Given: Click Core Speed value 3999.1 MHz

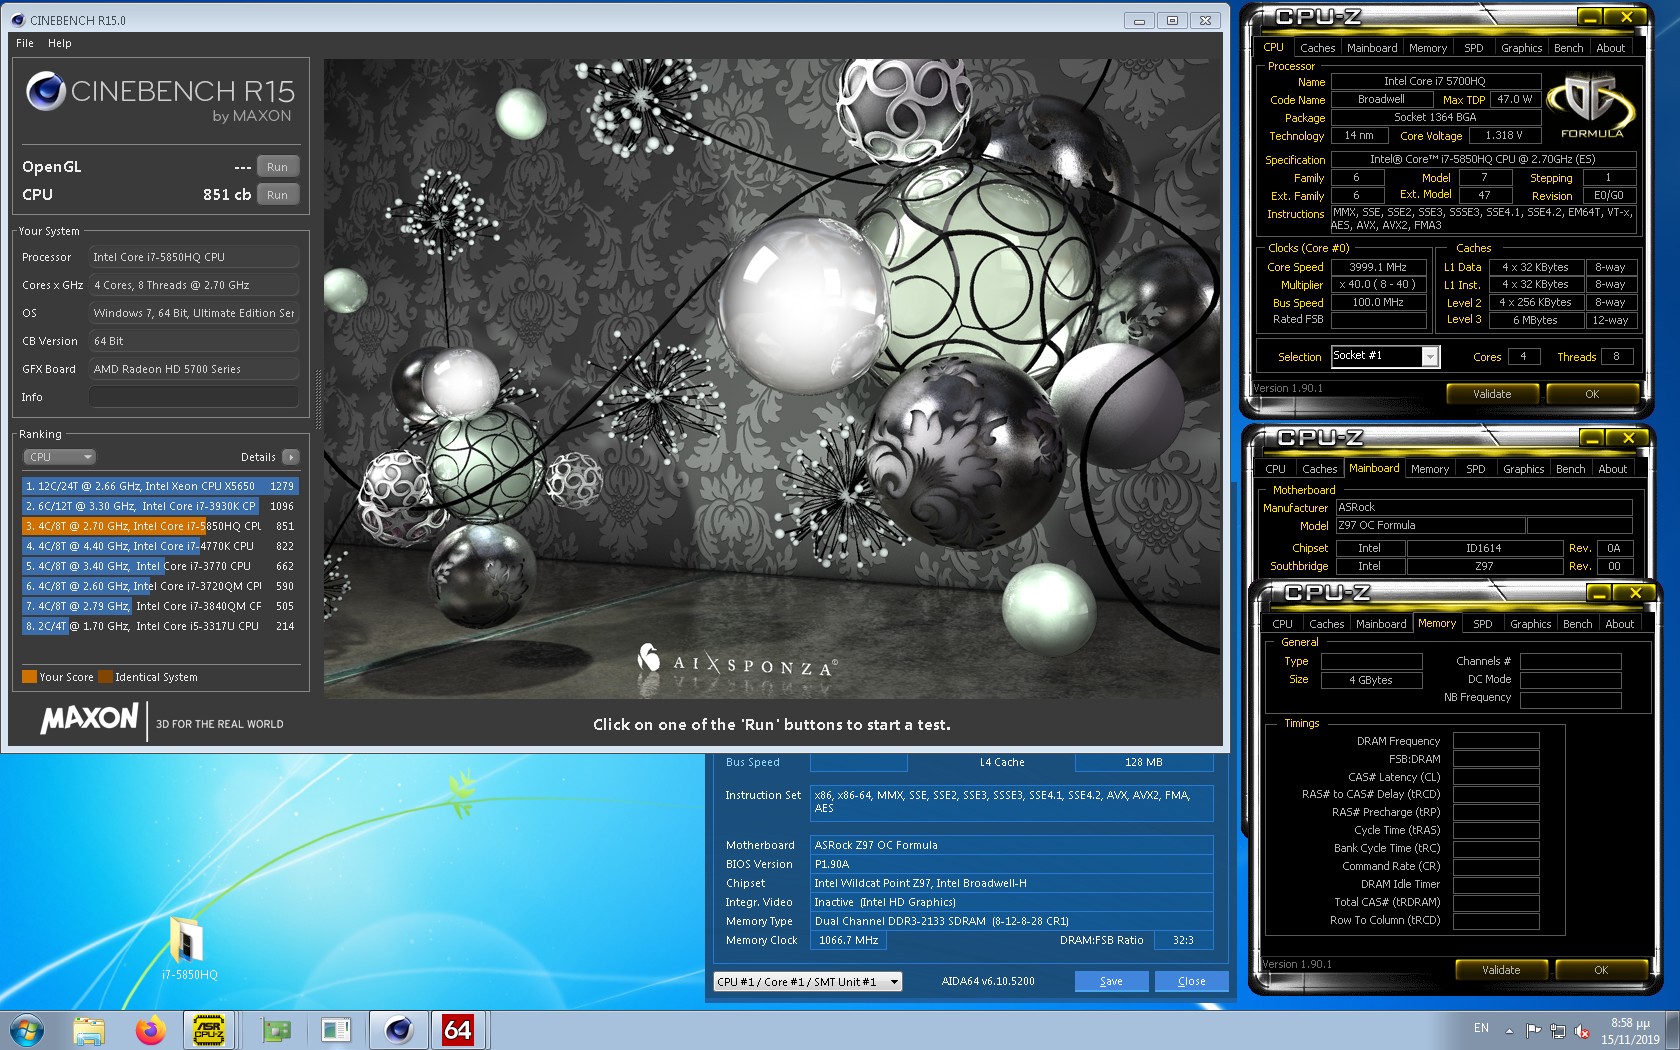Looking at the screenshot, I should click(x=1378, y=267).
